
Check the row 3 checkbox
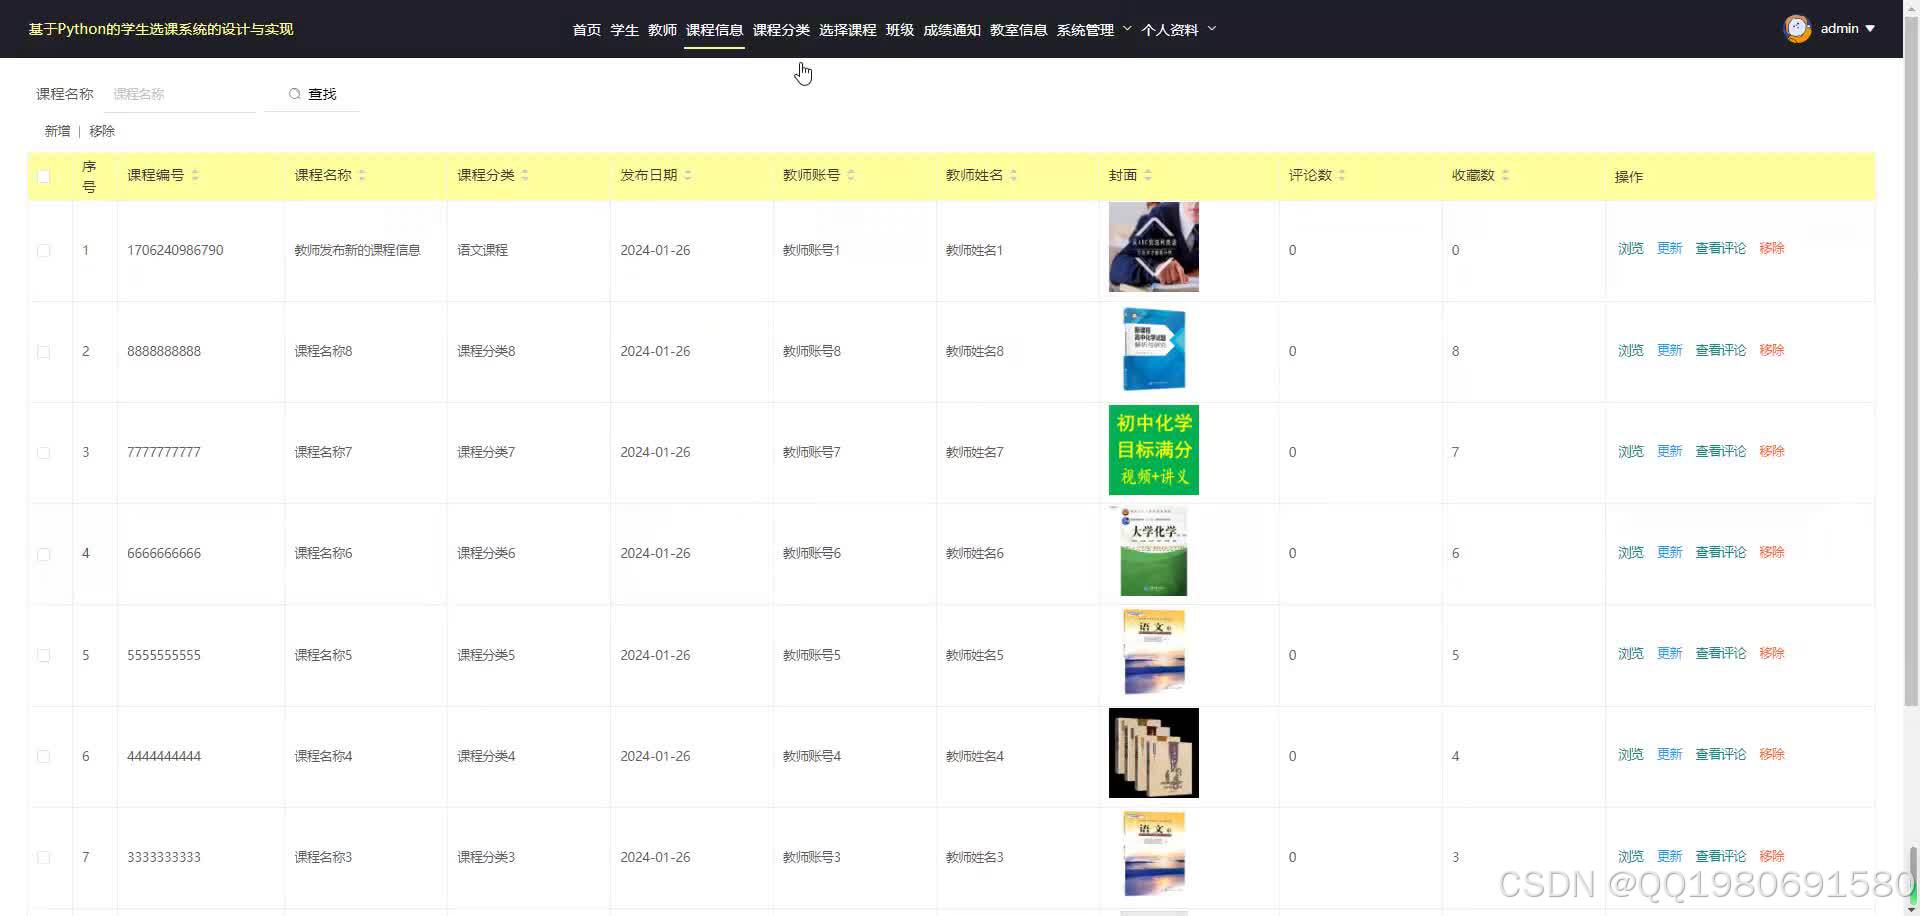pos(43,452)
